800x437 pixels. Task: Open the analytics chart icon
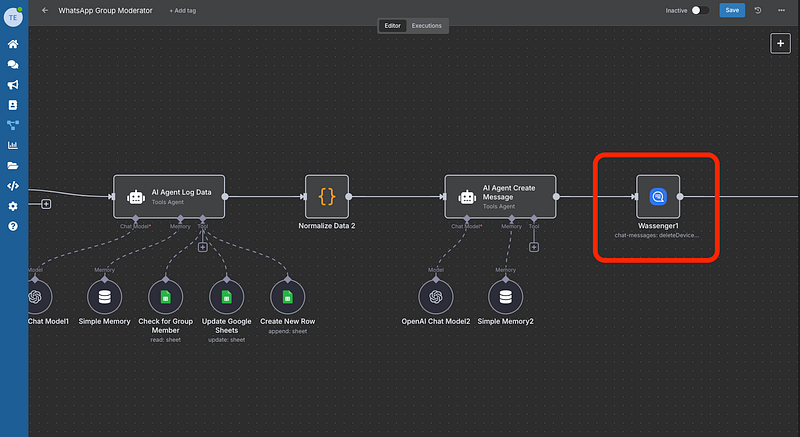point(13,145)
